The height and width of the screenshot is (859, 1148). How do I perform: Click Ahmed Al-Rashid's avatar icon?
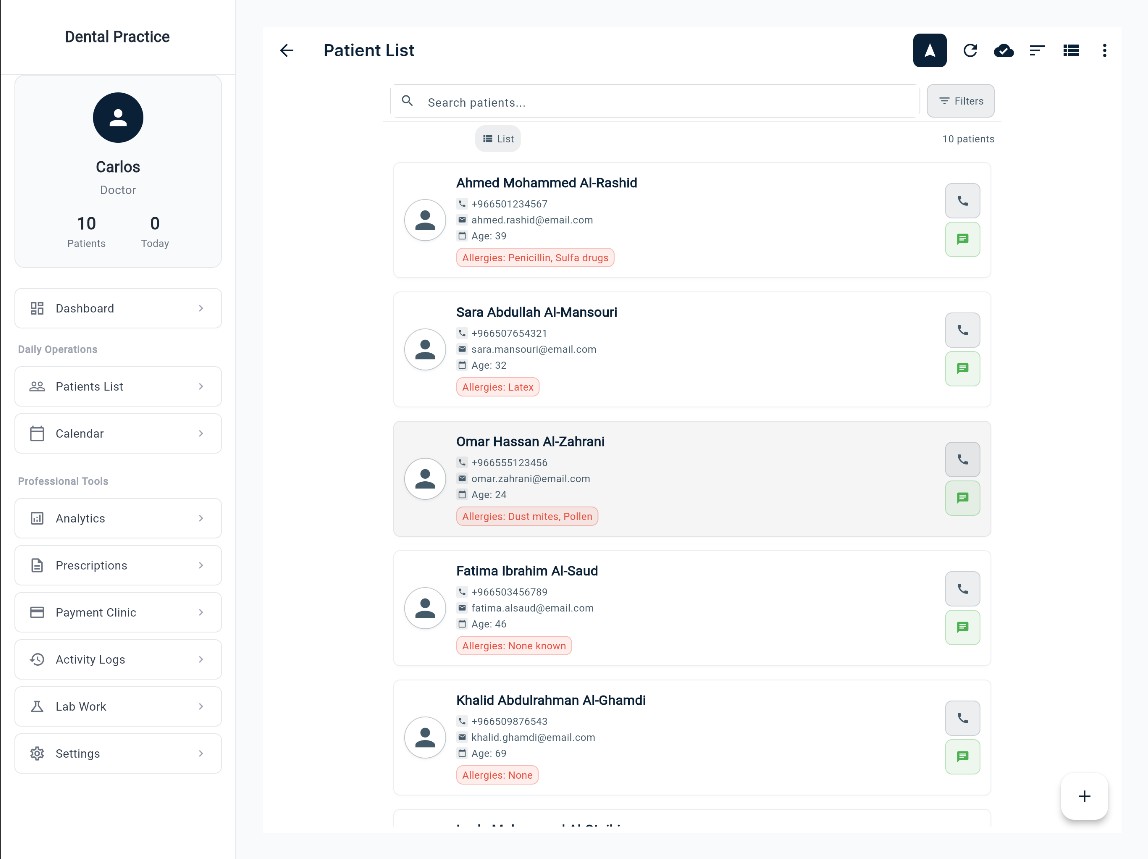(425, 220)
